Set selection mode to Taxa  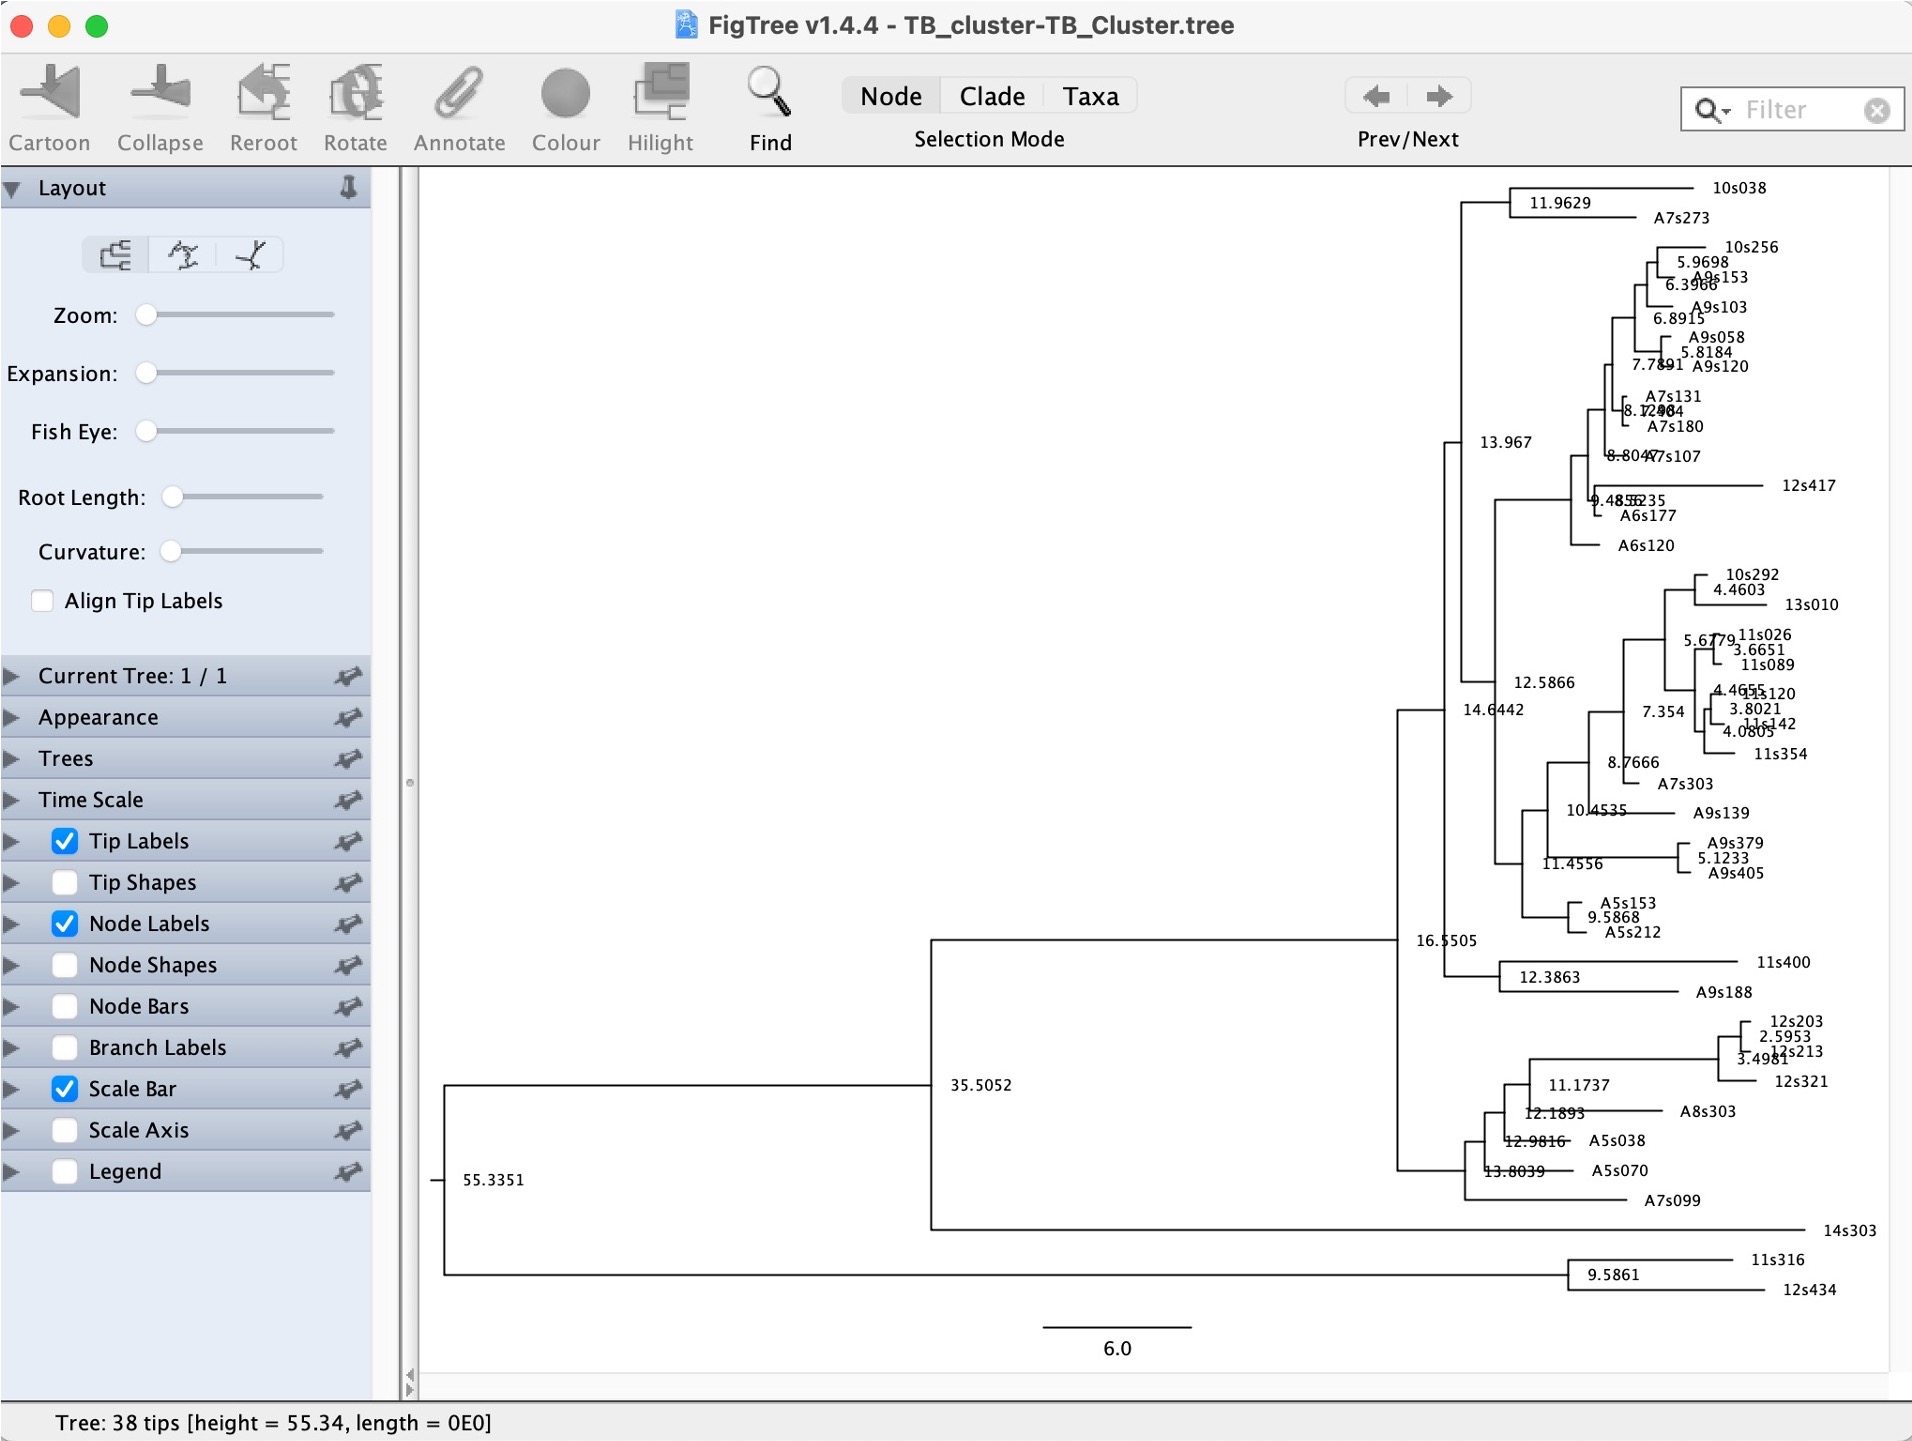point(1090,96)
